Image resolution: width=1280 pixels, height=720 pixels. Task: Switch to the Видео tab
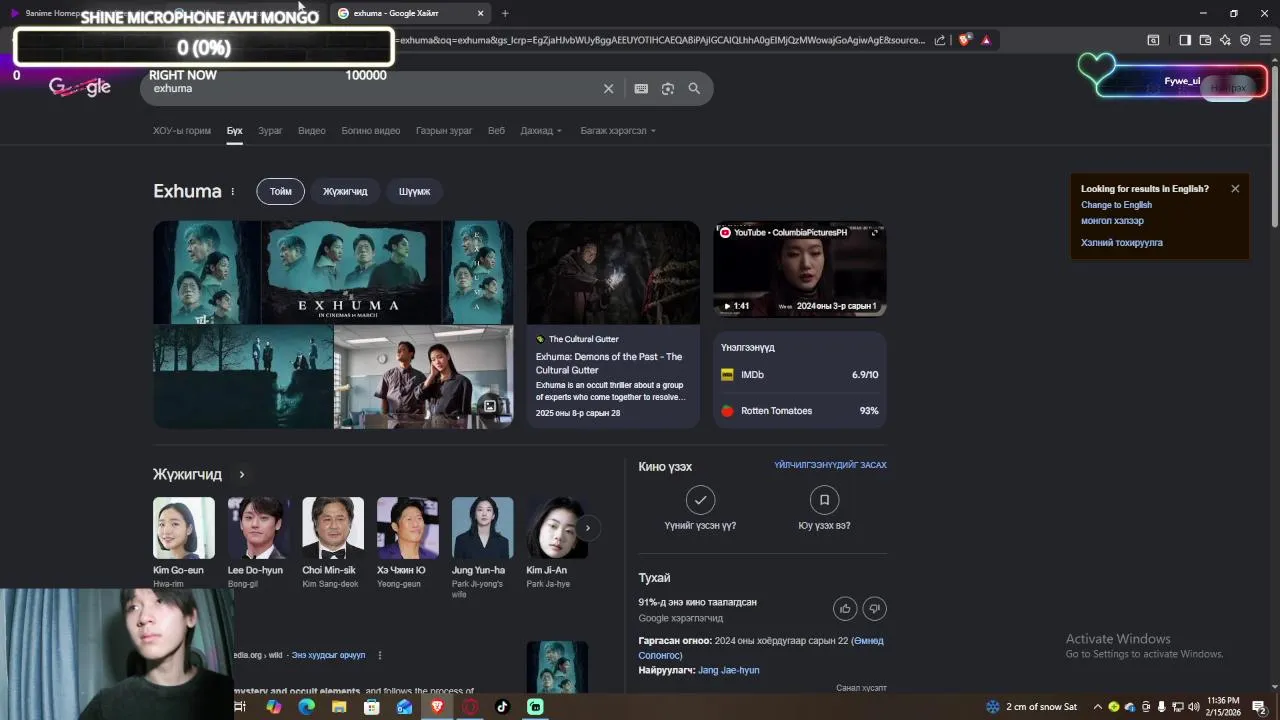coord(312,131)
